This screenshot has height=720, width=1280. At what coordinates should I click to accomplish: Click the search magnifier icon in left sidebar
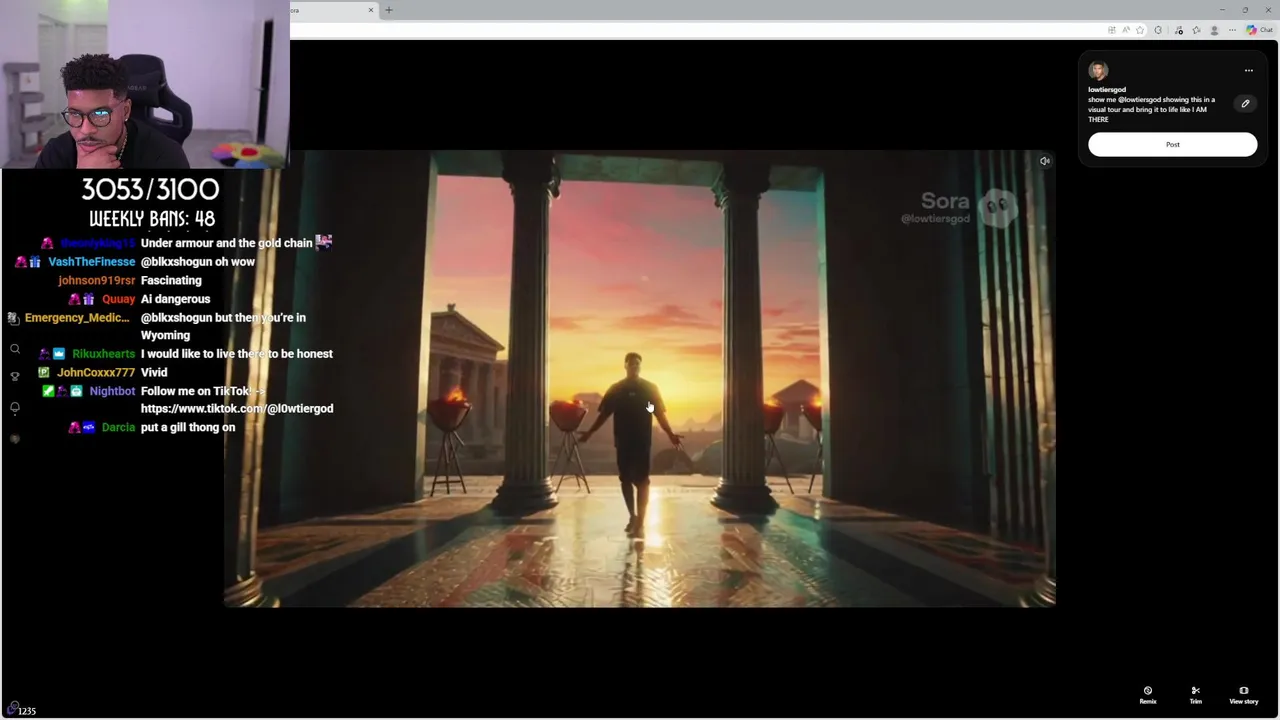point(15,349)
